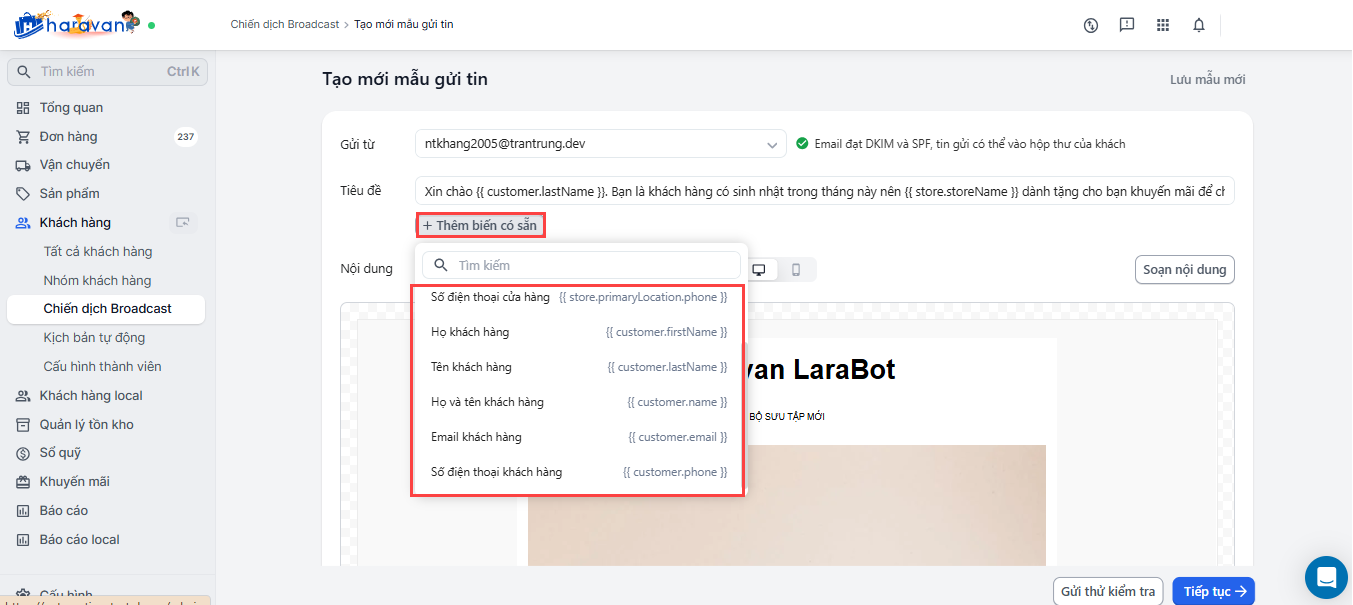This screenshot has height=605, width=1353.
Task: Click the pin icon beside Khách hàng
Action: click(x=182, y=223)
